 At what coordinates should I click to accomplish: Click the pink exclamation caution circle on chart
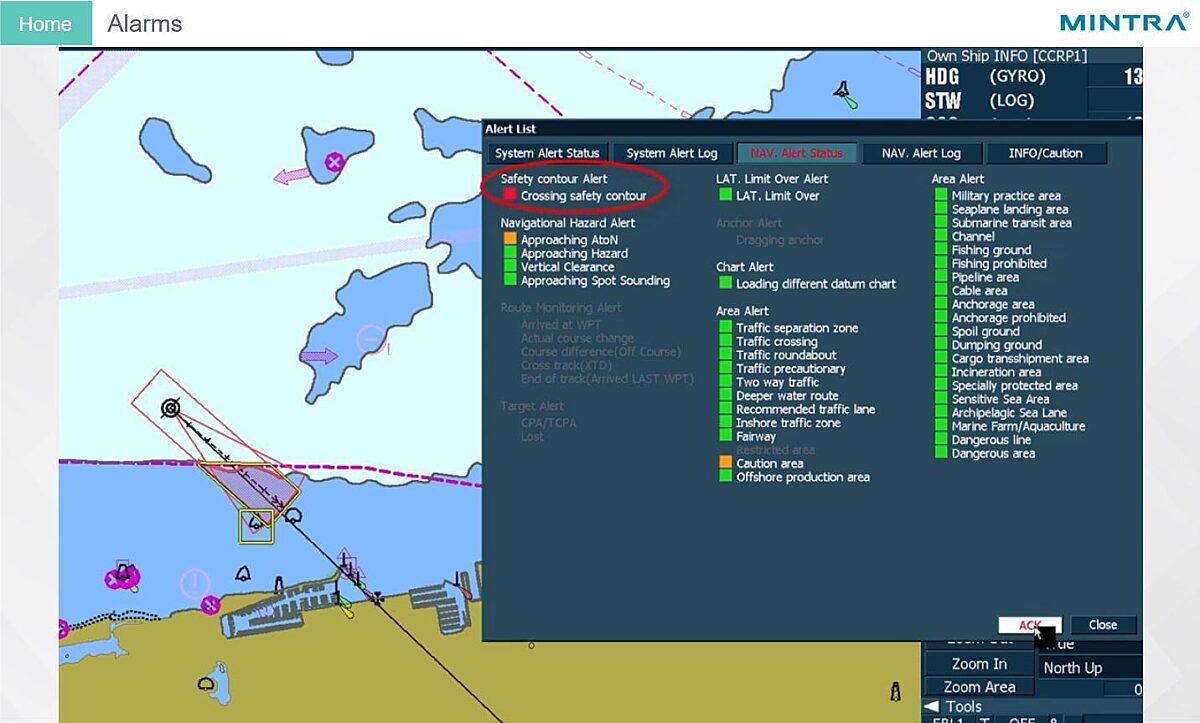194,582
